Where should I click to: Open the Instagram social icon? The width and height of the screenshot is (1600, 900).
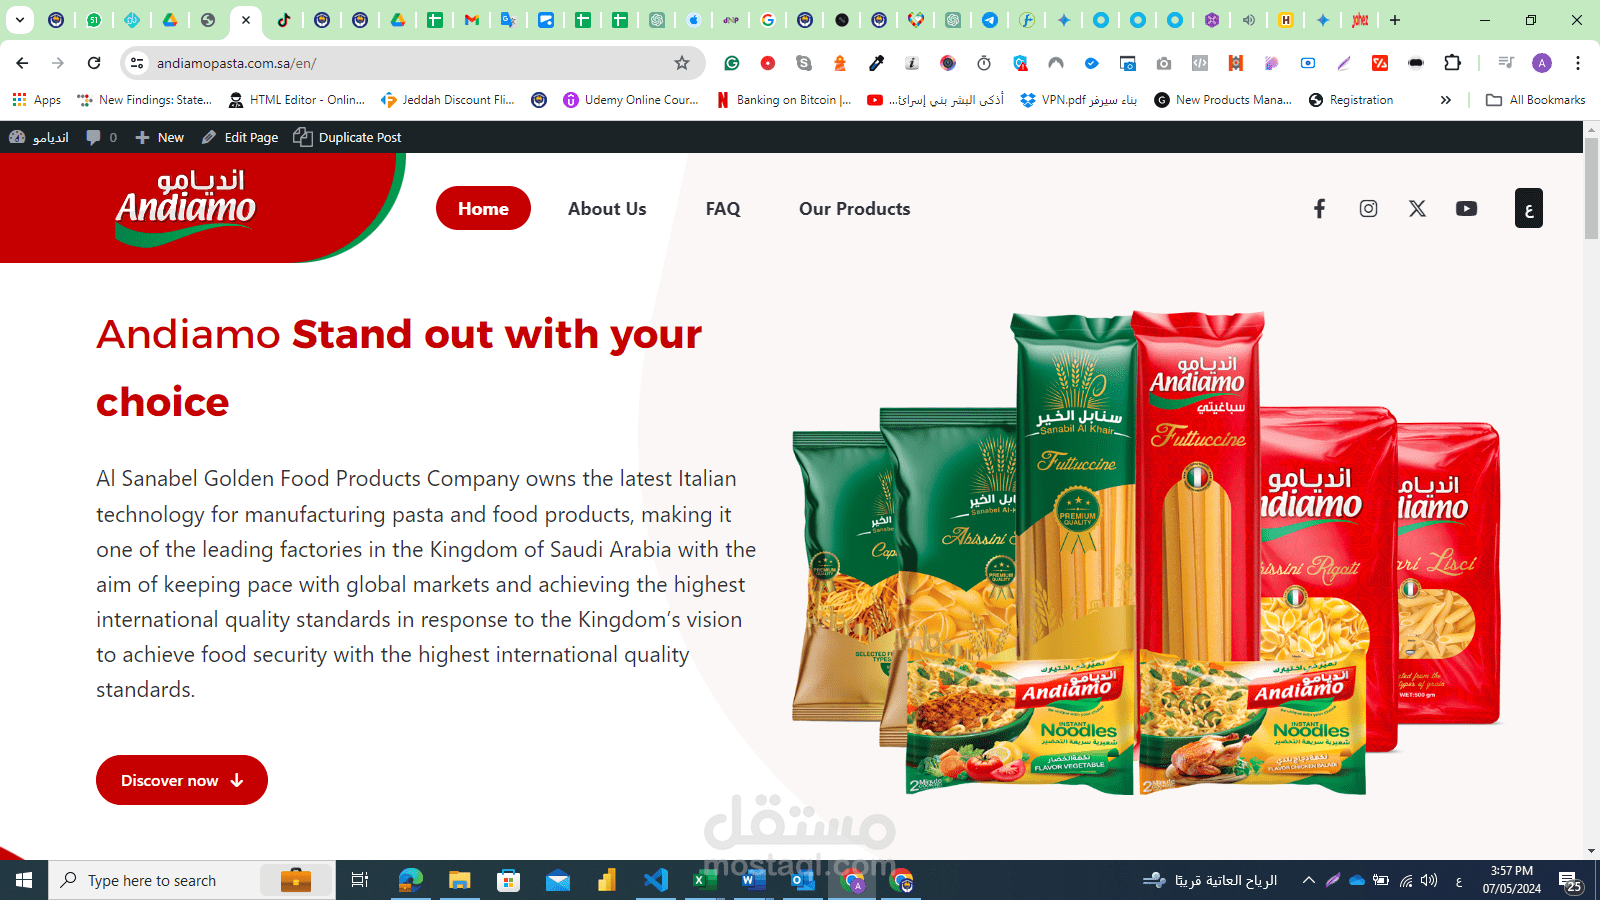click(1368, 208)
